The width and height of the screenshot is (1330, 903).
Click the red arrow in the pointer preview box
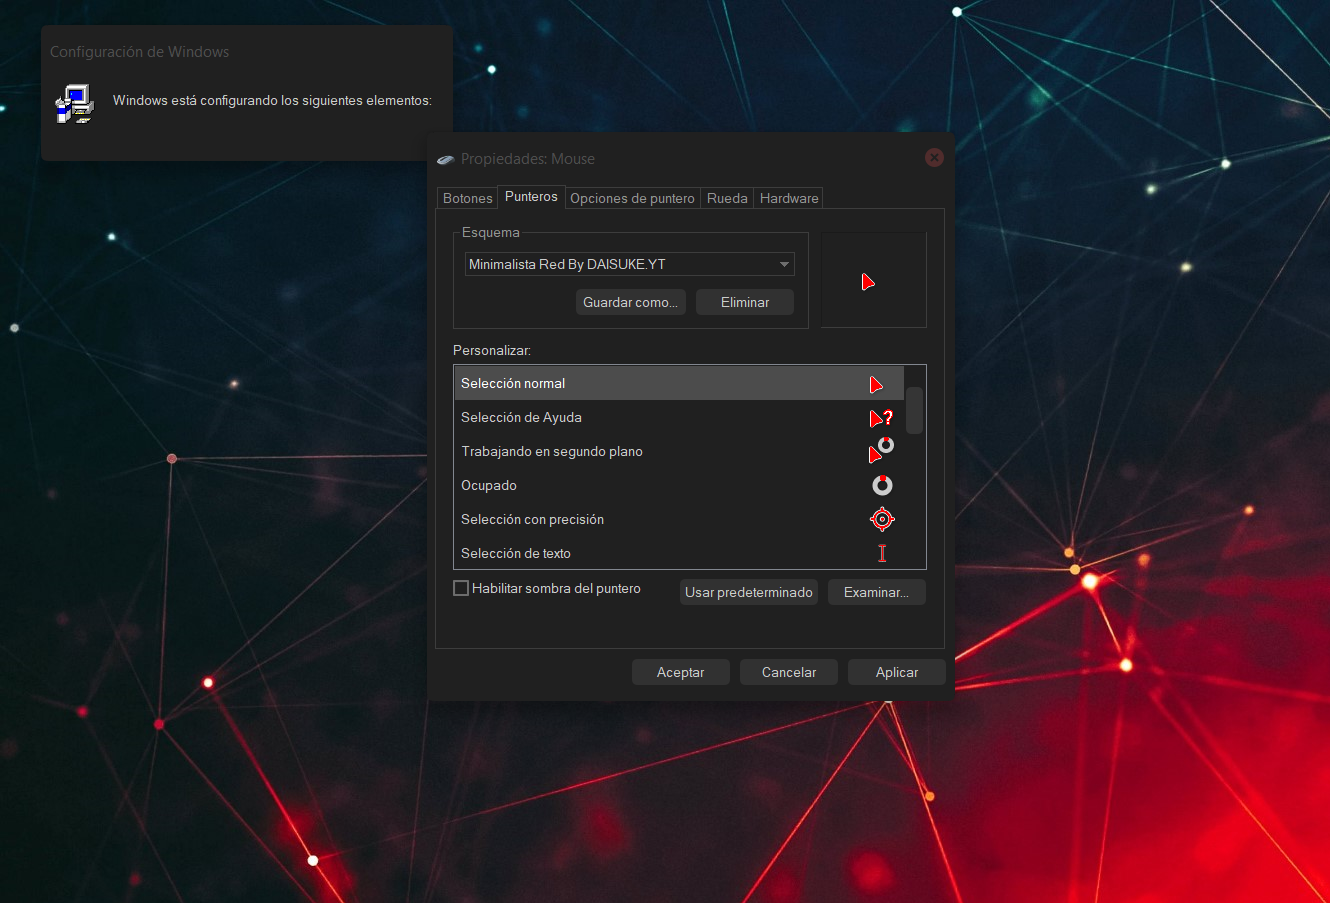point(869,281)
